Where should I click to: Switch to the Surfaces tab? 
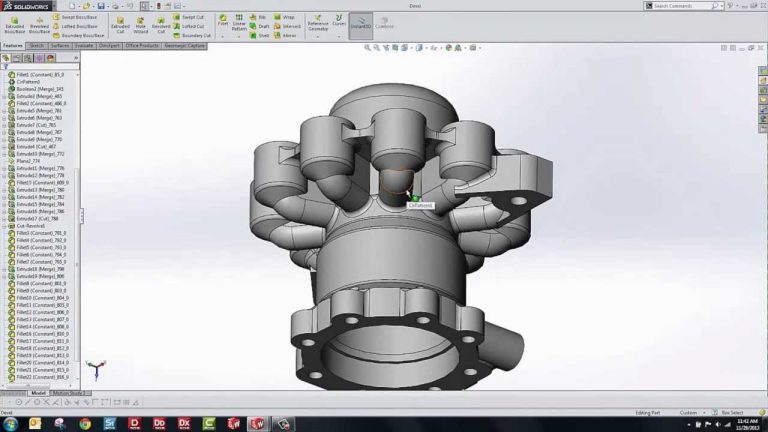[60, 45]
